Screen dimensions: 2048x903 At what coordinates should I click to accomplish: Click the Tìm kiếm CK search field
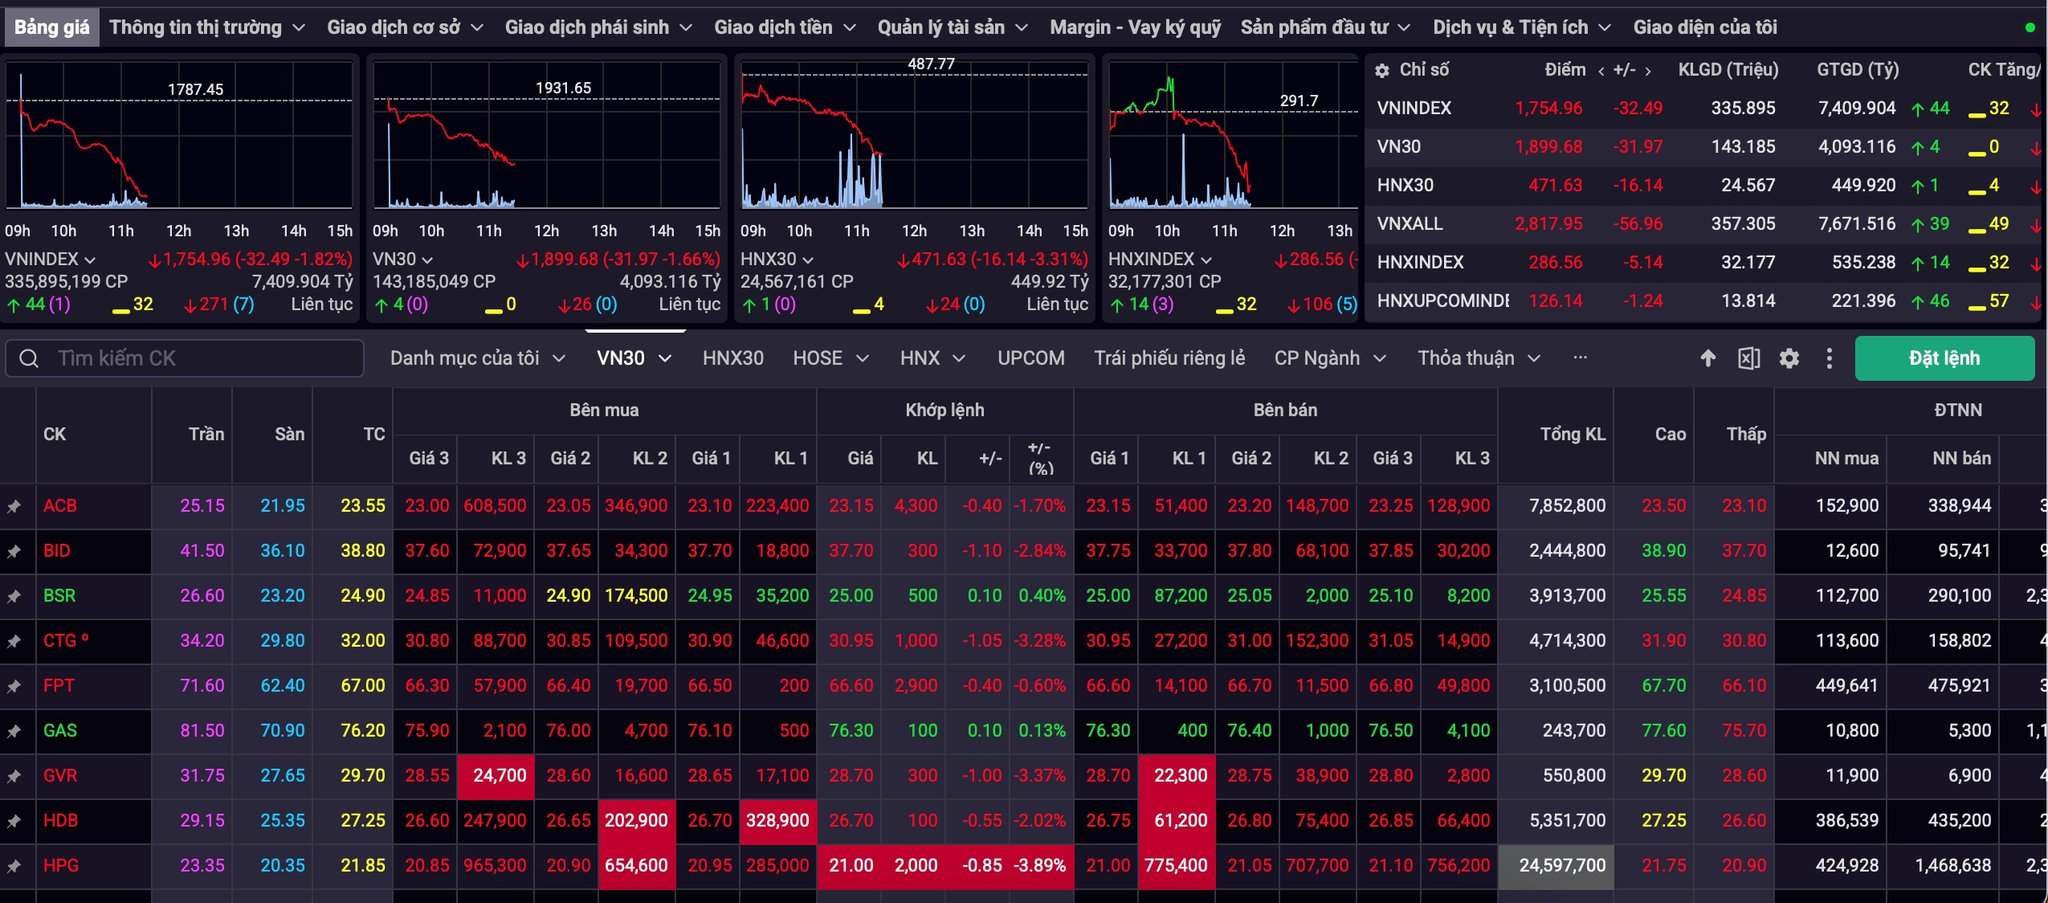click(x=184, y=358)
